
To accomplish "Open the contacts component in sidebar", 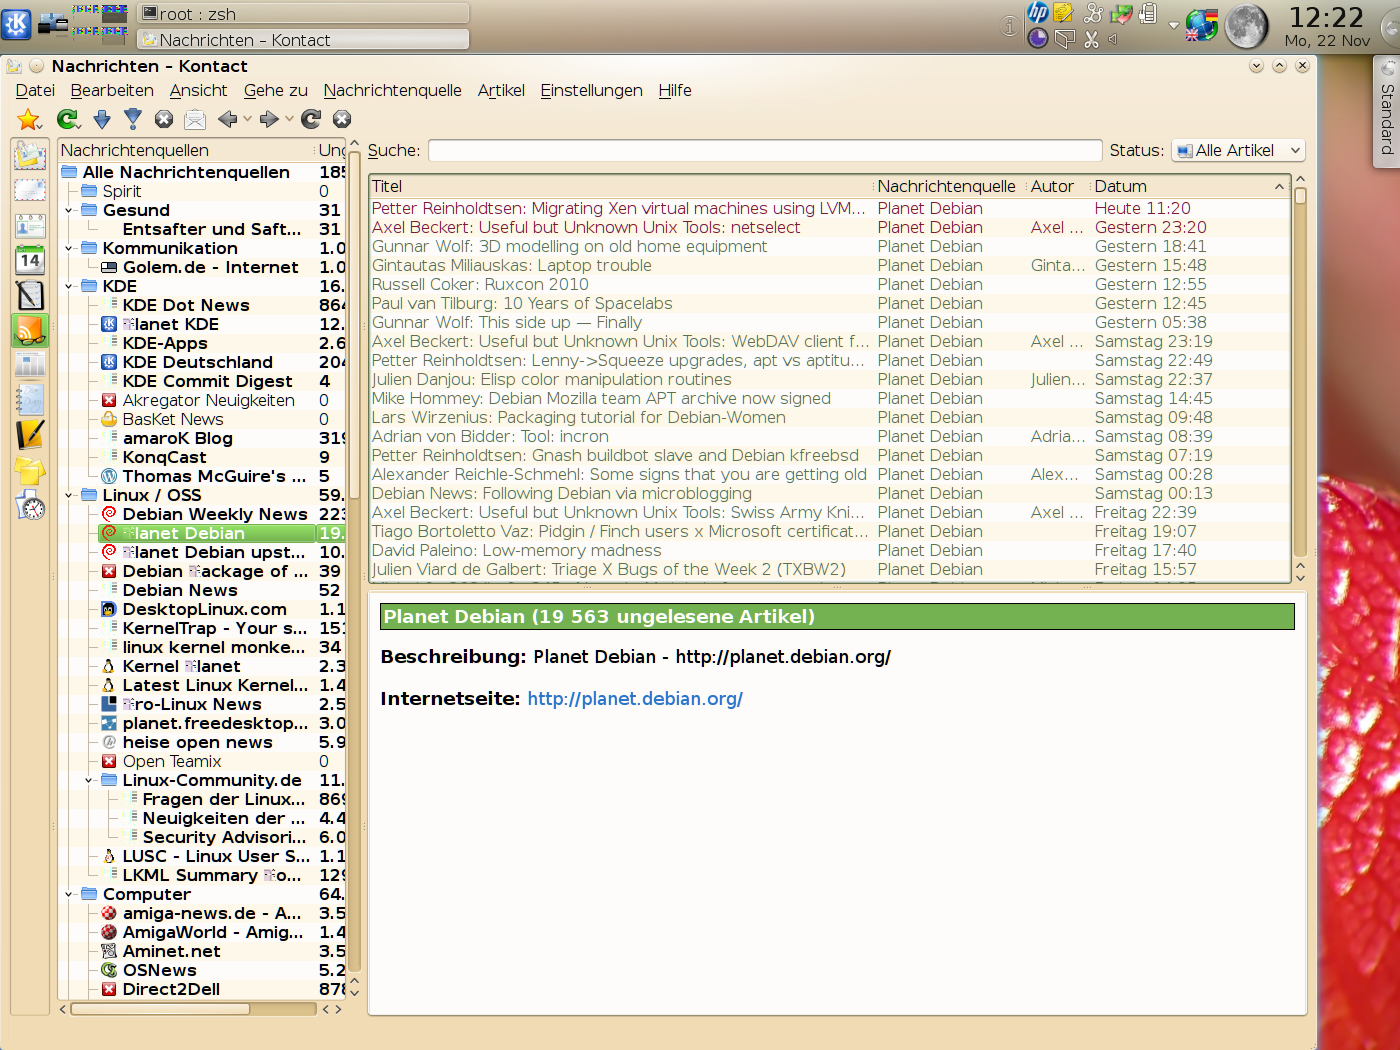I will 30,226.
